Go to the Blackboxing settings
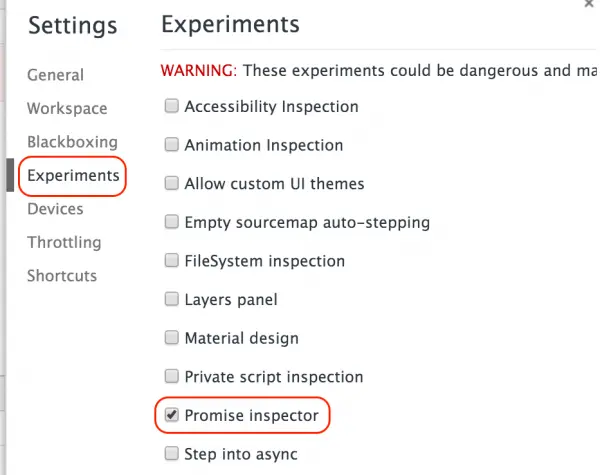The height and width of the screenshot is (475, 600). [72, 142]
